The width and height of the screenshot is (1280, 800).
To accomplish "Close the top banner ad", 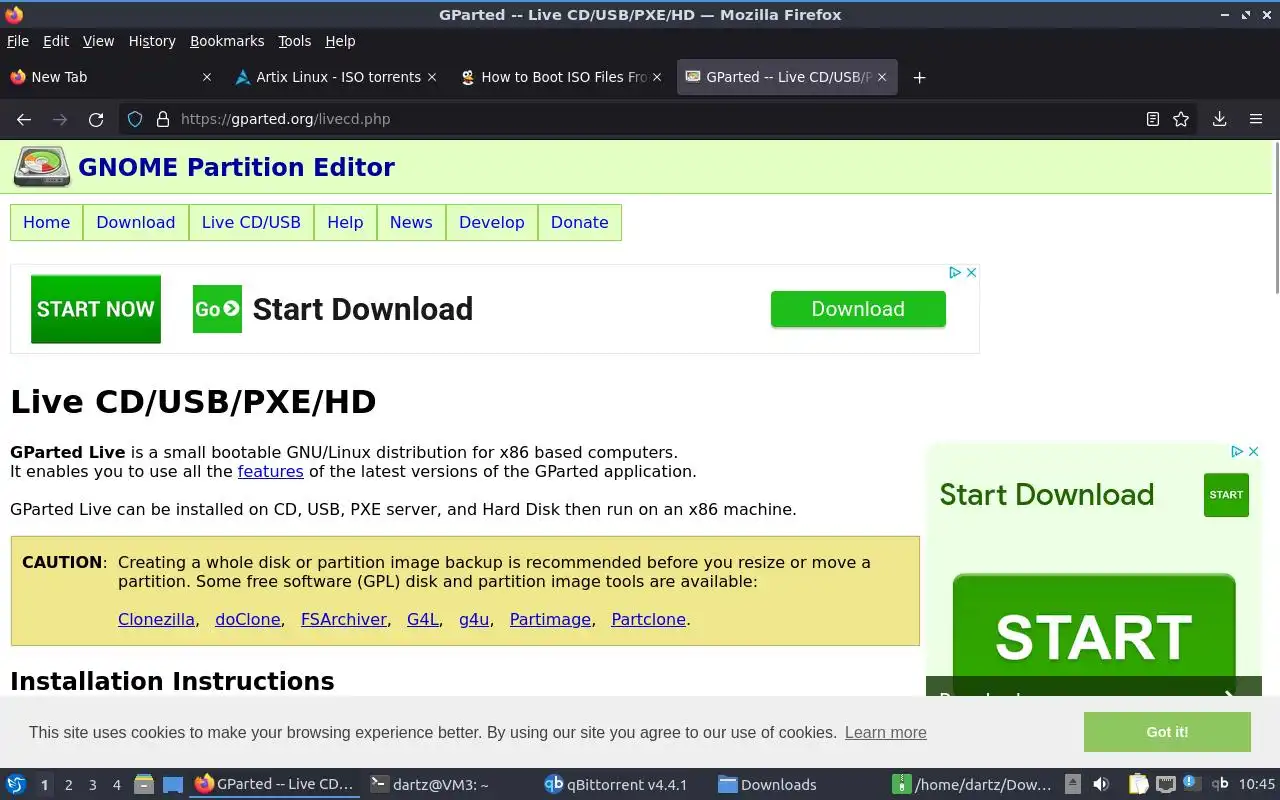I will pos(970,272).
